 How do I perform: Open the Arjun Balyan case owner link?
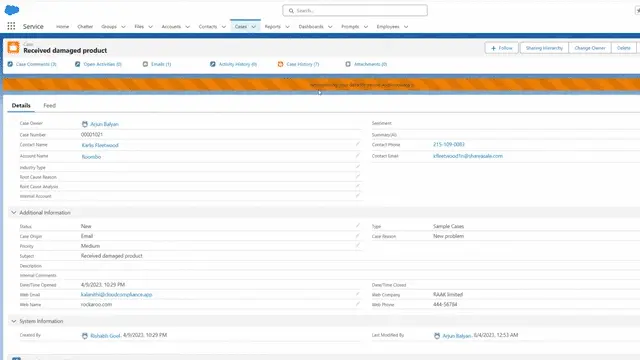(x=104, y=124)
